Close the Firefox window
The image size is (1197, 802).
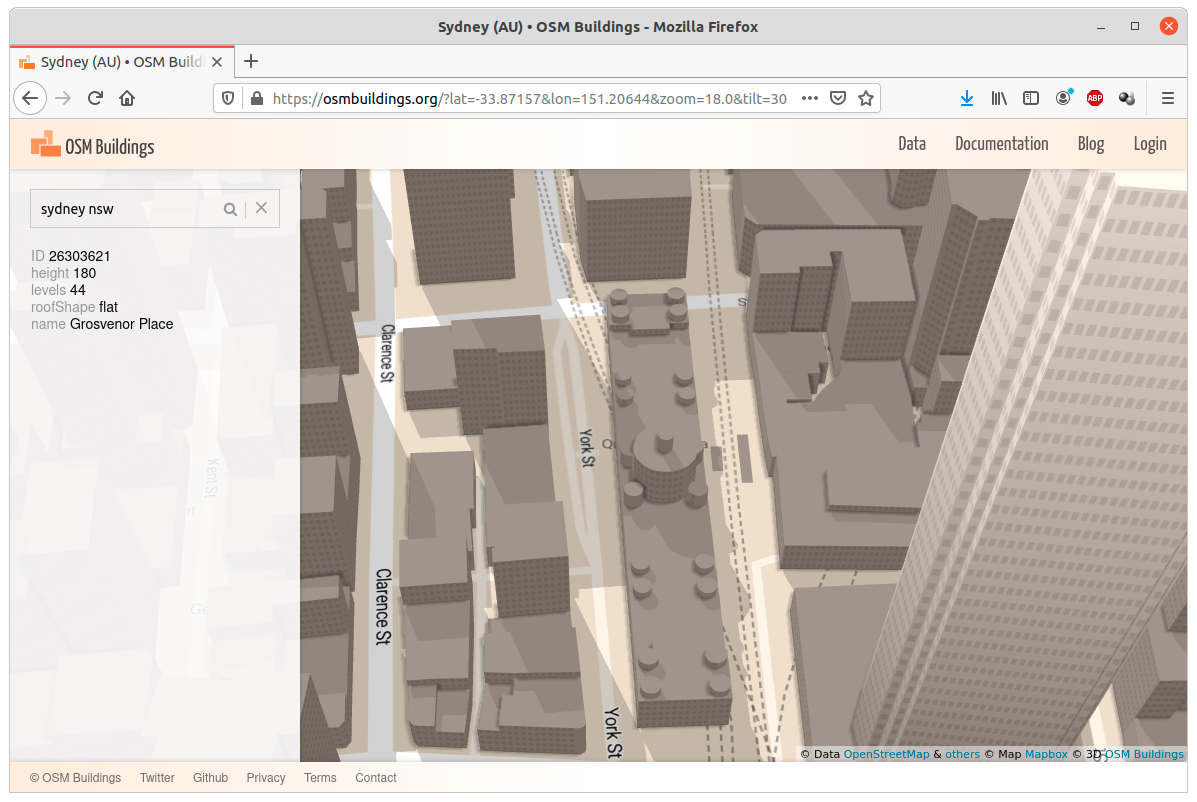[1169, 27]
